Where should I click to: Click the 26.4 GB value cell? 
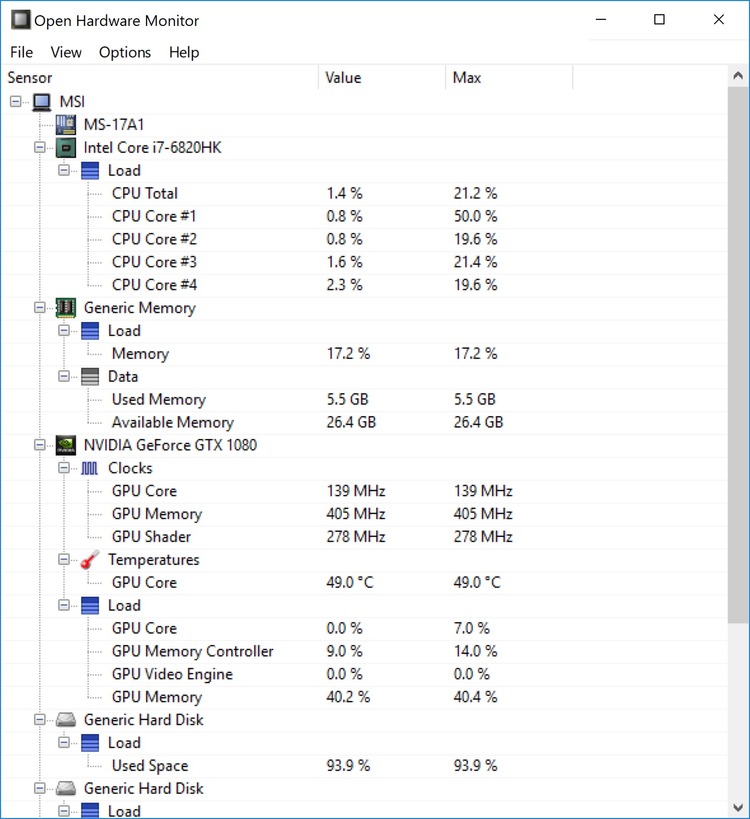[x=351, y=423]
